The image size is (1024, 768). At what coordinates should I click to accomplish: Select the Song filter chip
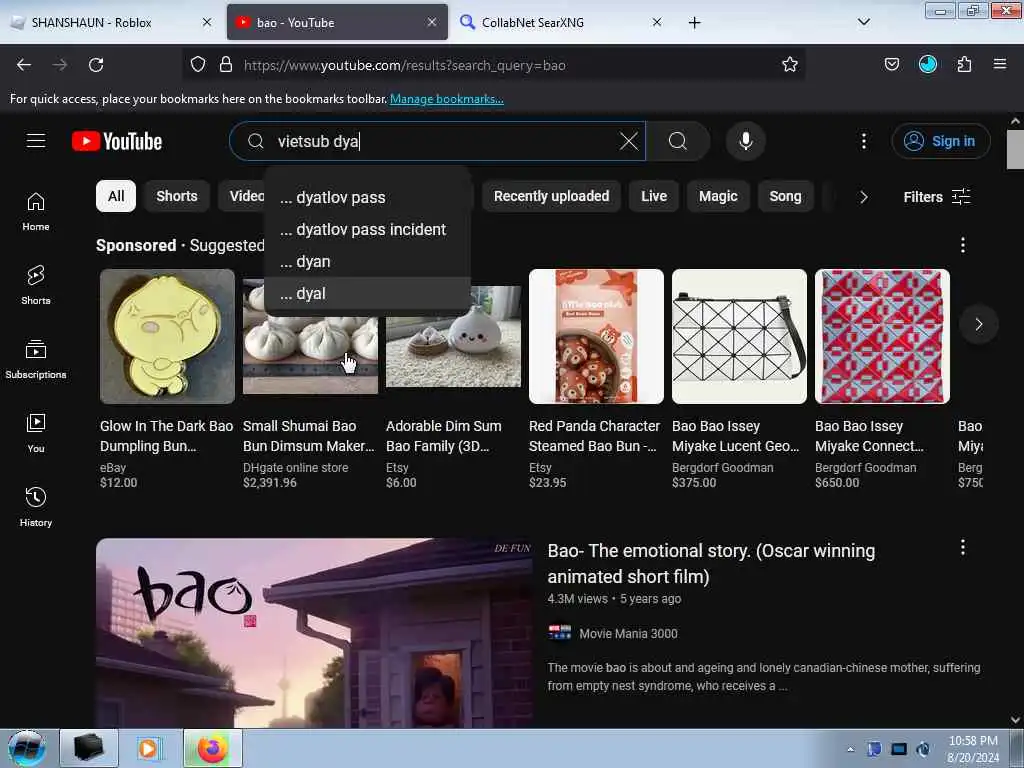pyautogui.click(x=785, y=197)
